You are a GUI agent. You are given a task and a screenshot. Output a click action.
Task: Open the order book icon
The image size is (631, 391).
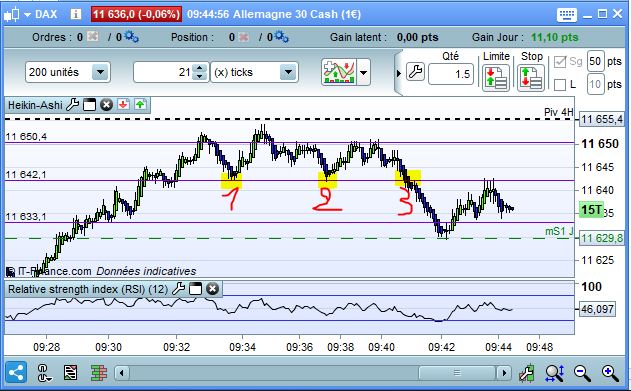(99, 373)
